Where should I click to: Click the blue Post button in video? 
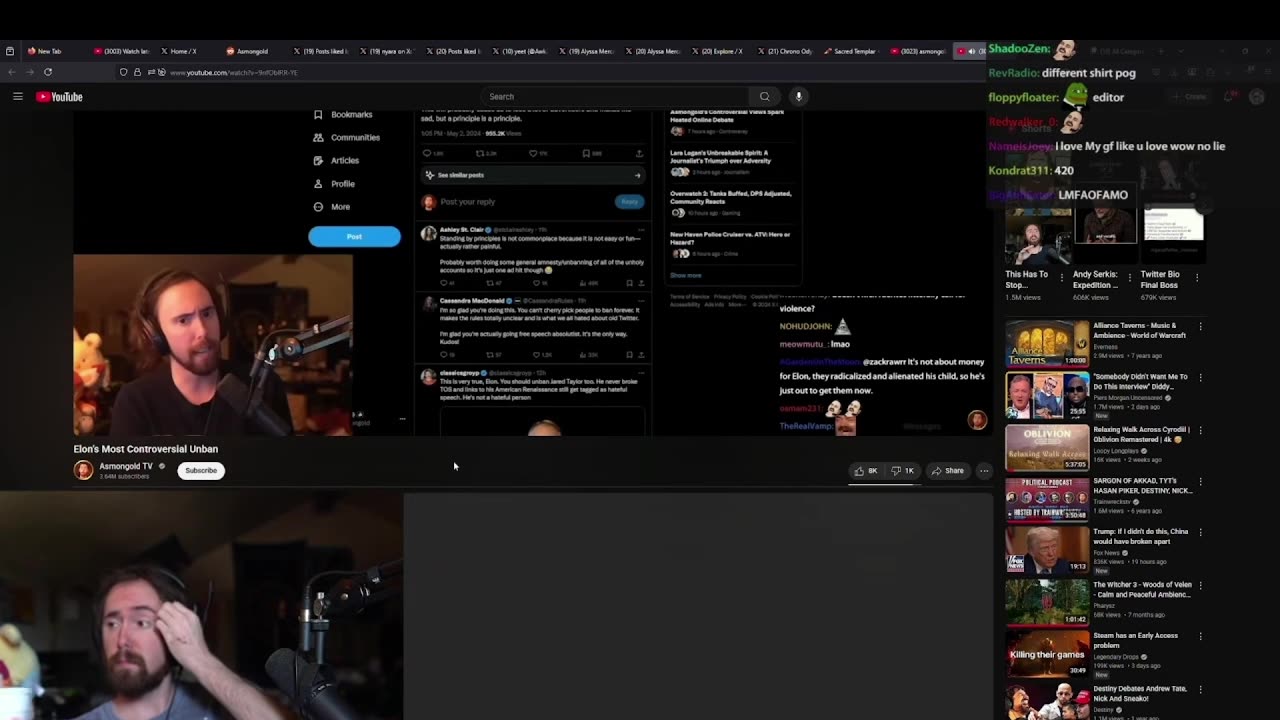coord(354,236)
